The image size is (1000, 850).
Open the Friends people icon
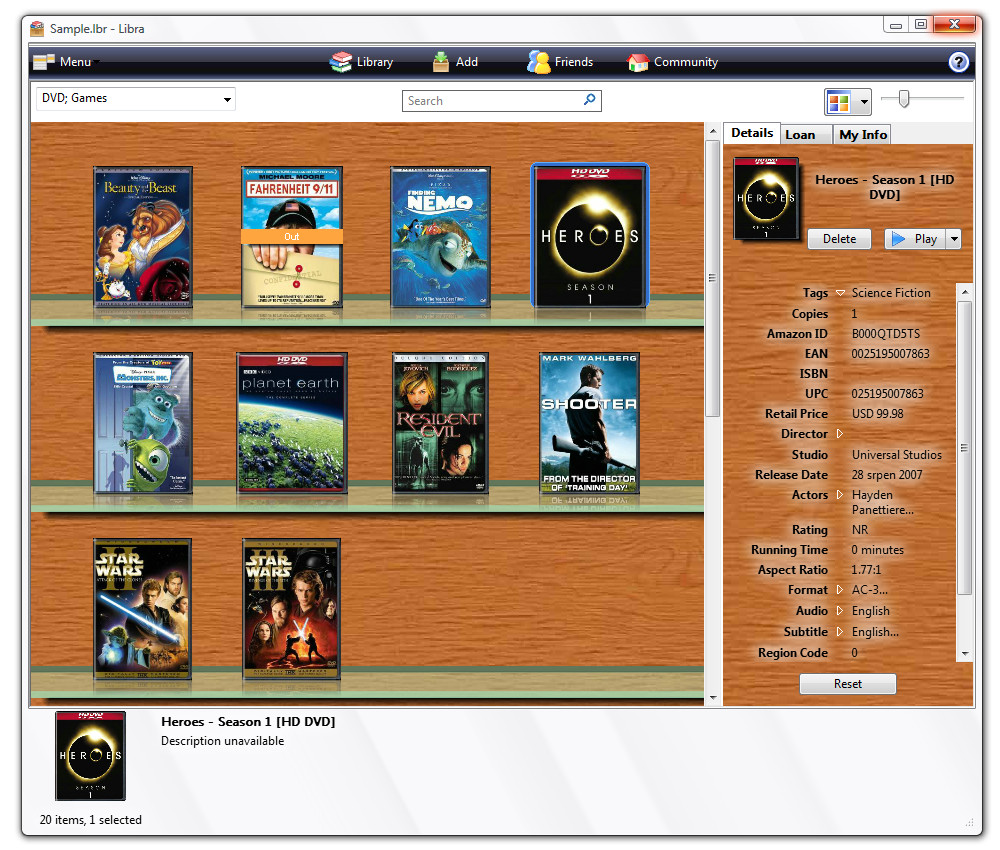coord(538,62)
